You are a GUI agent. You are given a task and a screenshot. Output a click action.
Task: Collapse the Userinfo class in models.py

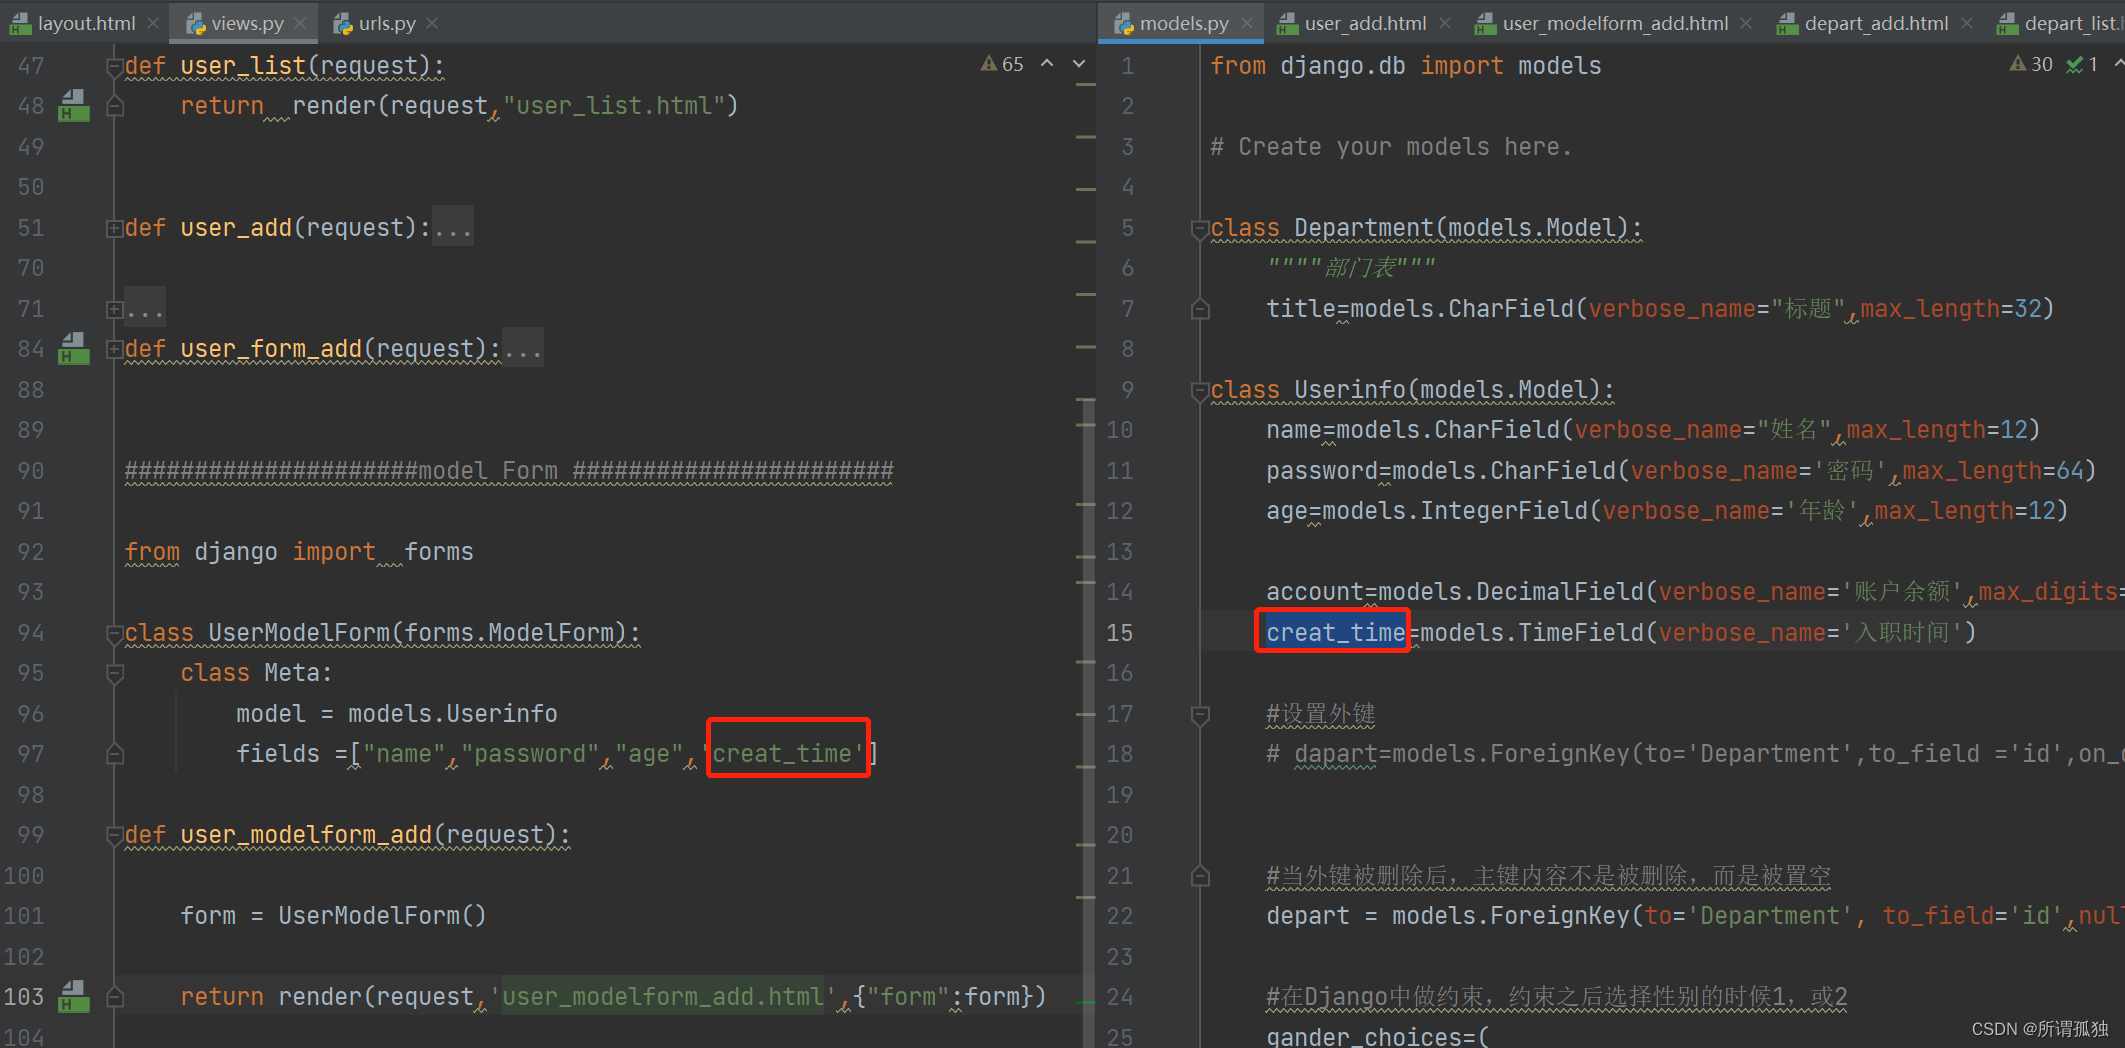[x=1200, y=391]
